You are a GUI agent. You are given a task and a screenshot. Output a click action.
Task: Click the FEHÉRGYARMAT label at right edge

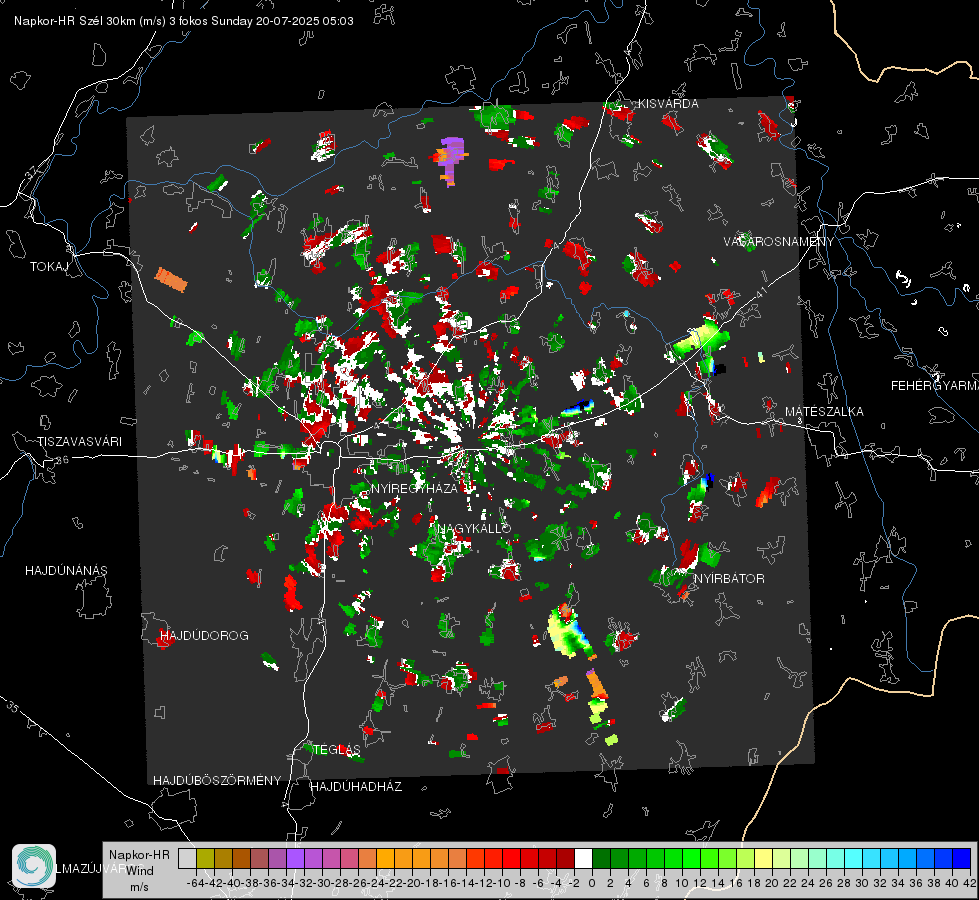pos(935,386)
